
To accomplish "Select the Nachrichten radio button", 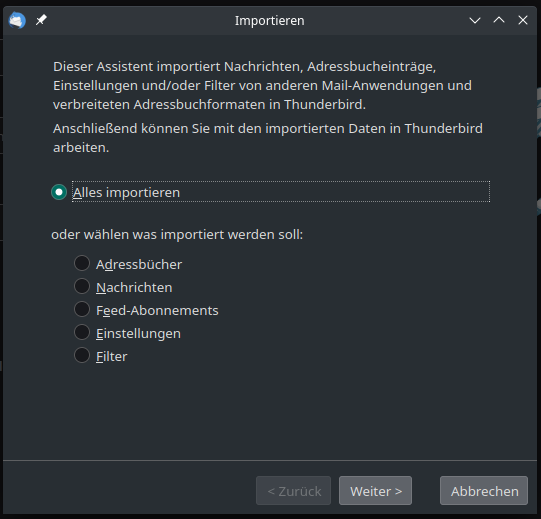I will point(82,286).
